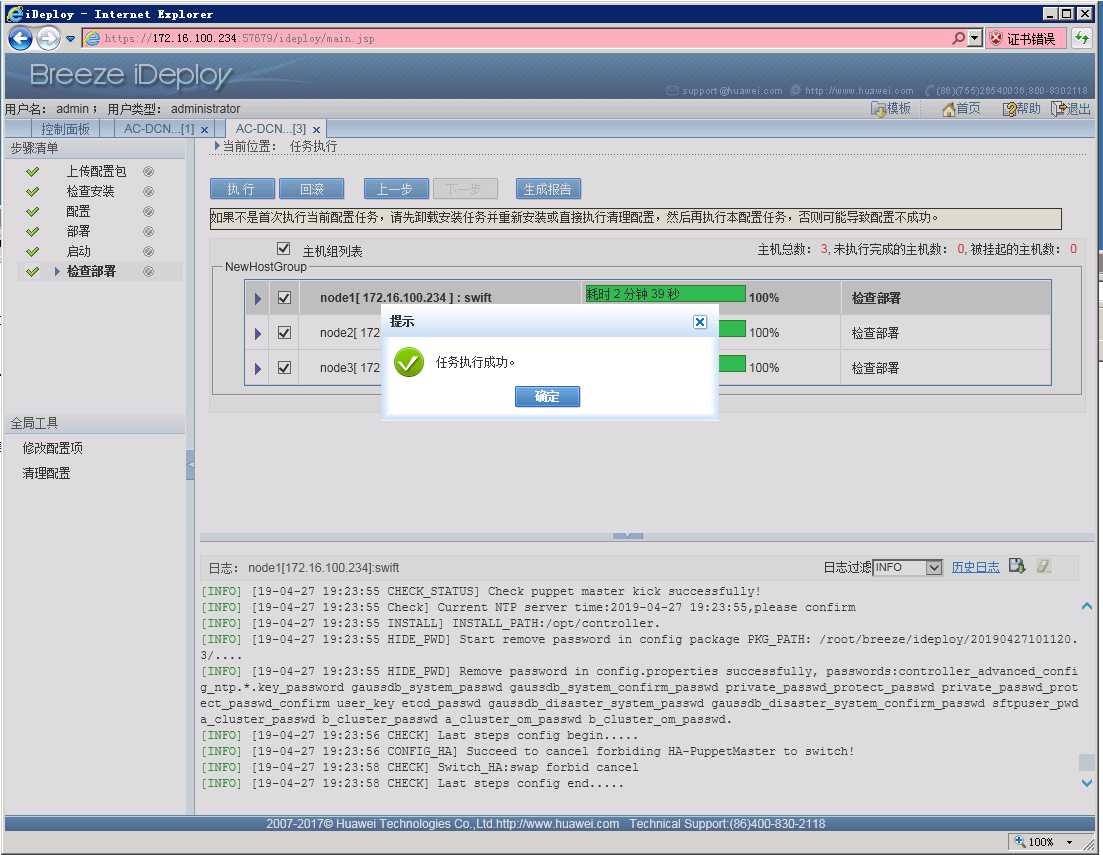The width and height of the screenshot is (1103, 855).
Task: Click the 生成报告 button
Action: tap(548, 189)
